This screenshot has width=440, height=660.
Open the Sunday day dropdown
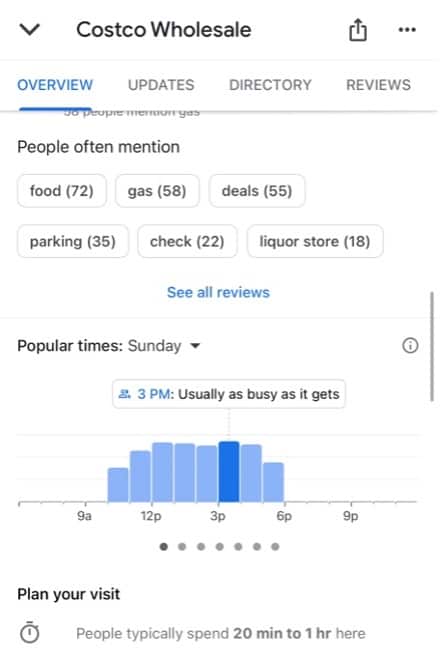(x=165, y=346)
